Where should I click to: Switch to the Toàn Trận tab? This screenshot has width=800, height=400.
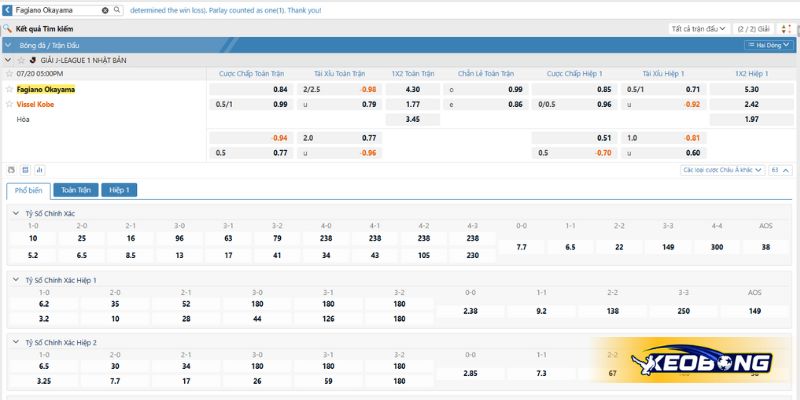tap(76, 190)
